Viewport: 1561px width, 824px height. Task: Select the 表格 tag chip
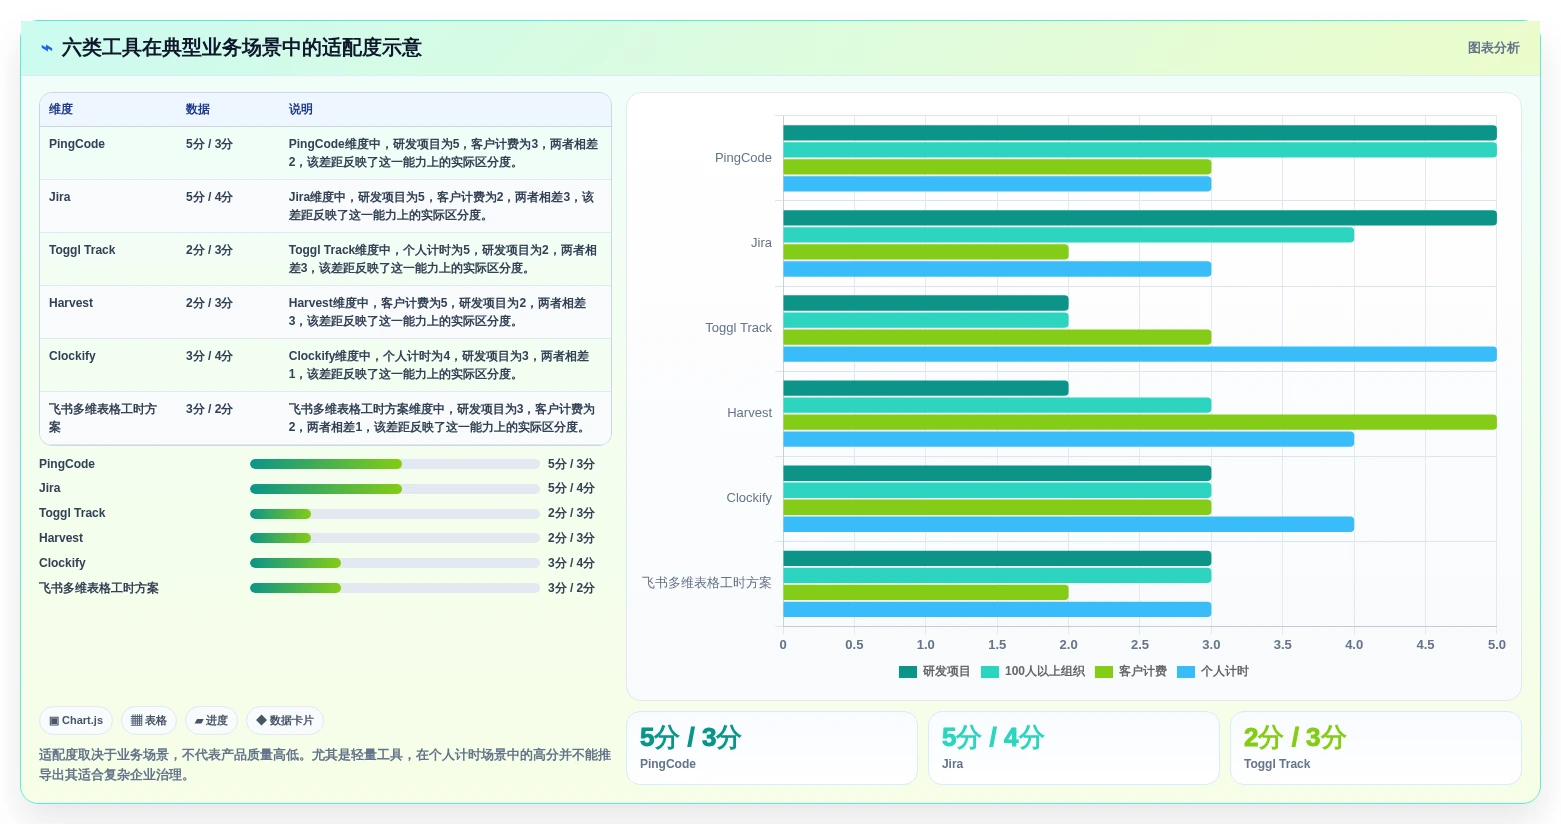click(x=149, y=720)
